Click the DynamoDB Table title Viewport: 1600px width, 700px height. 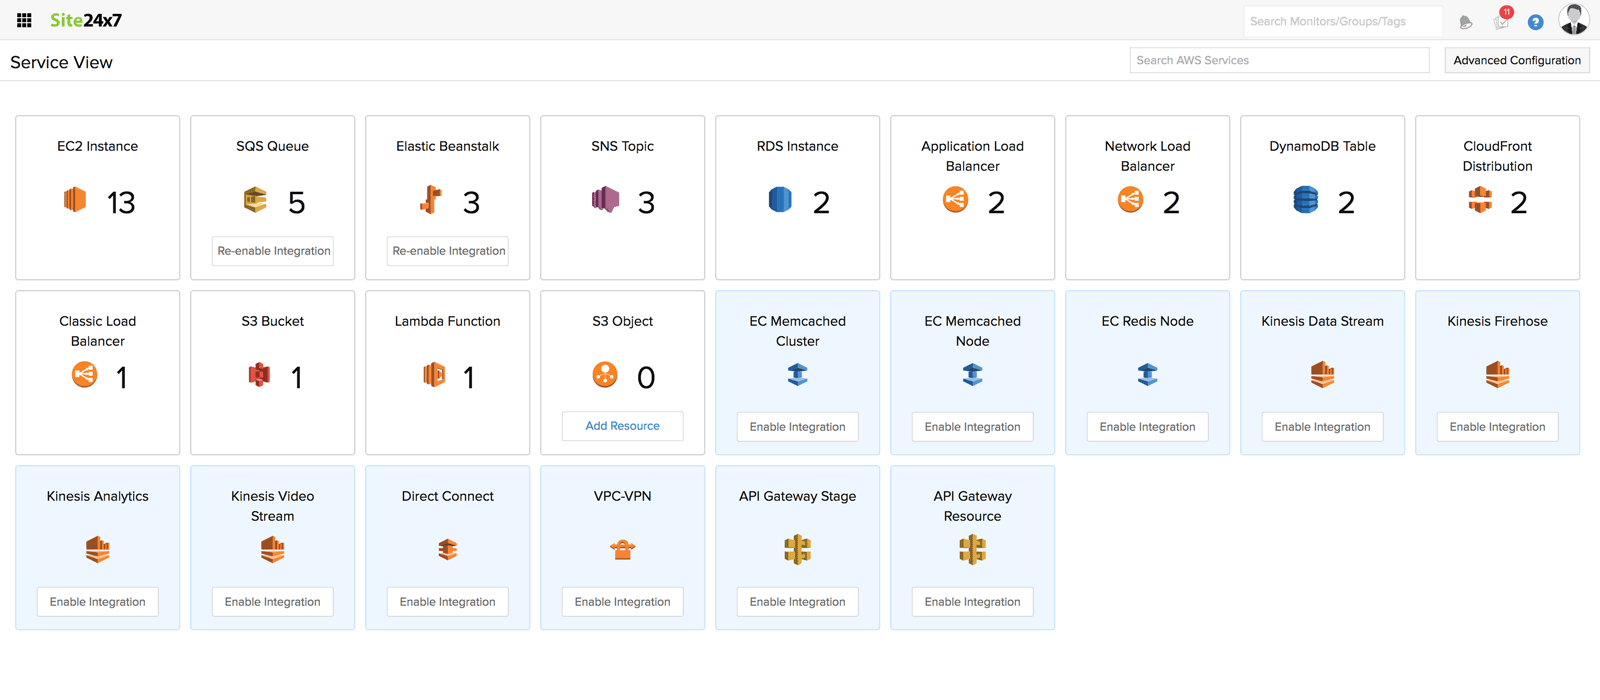[x=1322, y=146]
